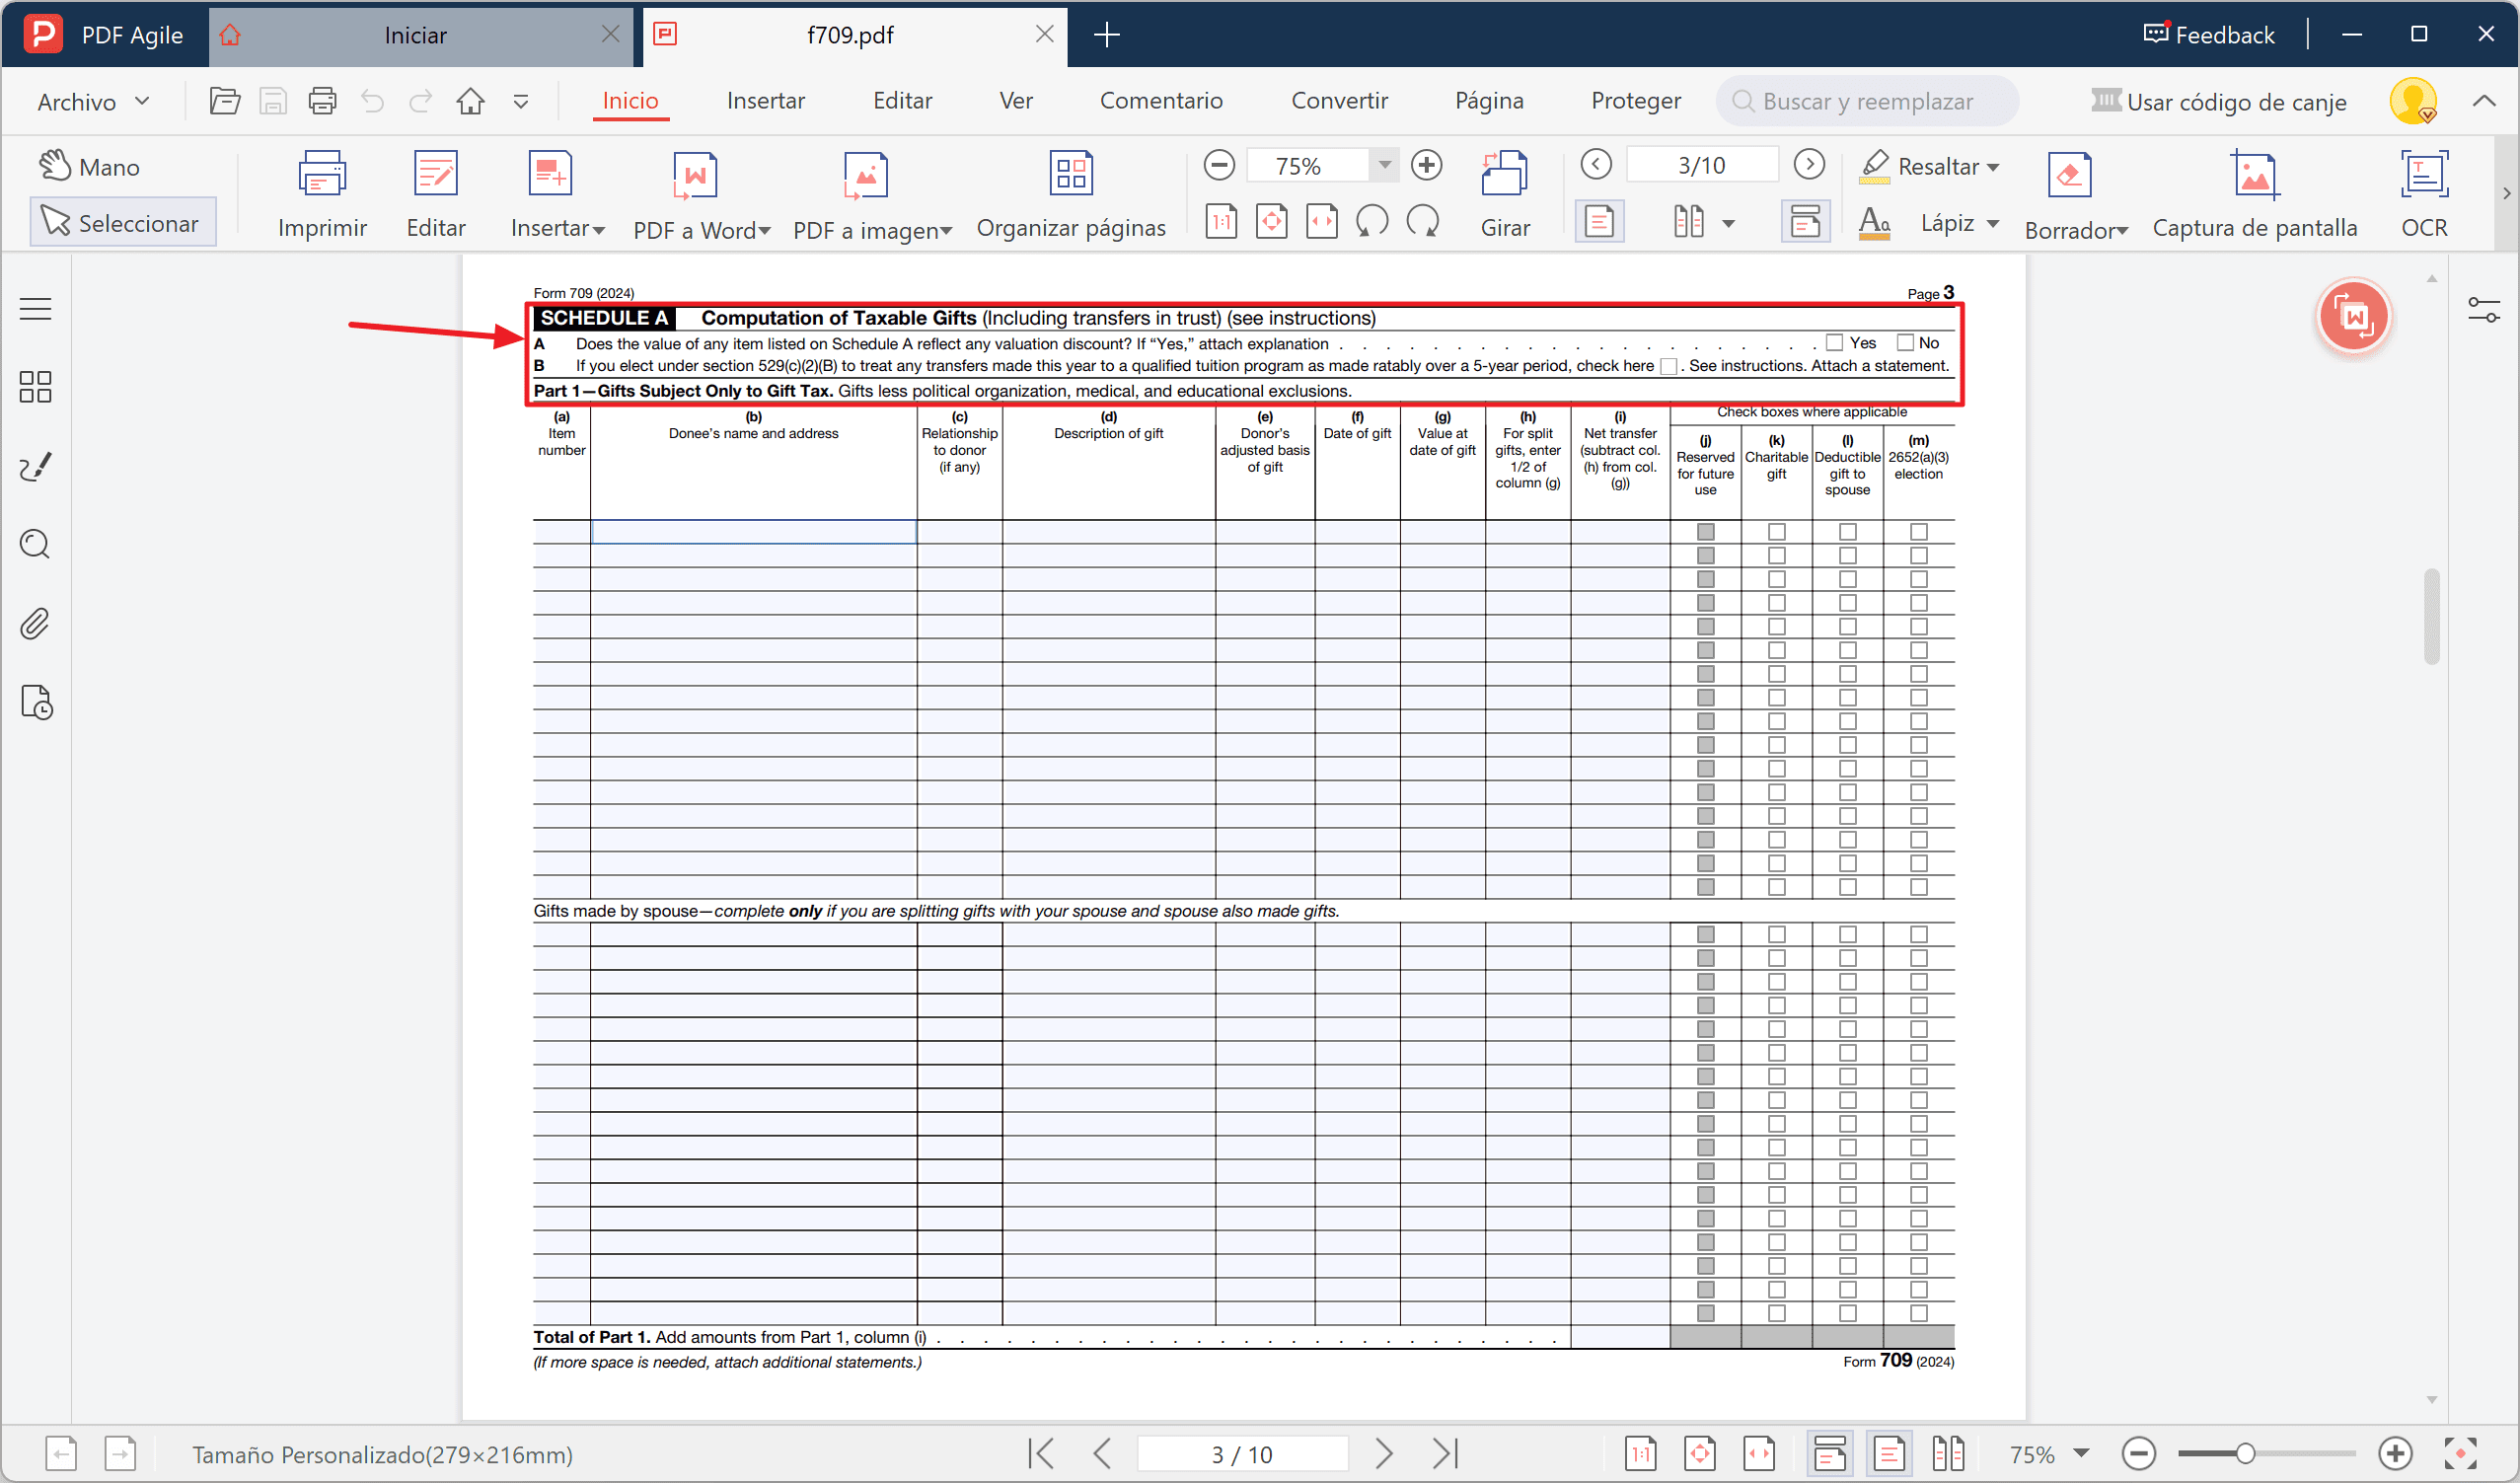The height and width of the screenshot is (1483, 2520).
Task: Select the Captura de pantalla tool
Action: pyautogui.click(x=2255, y=194)
